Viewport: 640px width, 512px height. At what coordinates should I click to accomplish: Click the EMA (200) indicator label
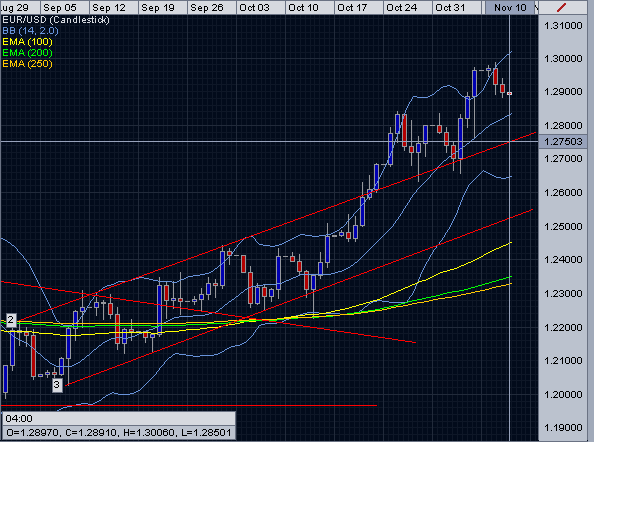(27, 53)
